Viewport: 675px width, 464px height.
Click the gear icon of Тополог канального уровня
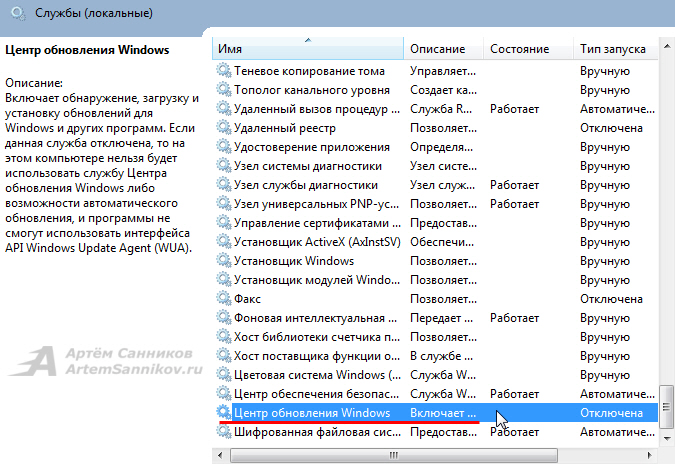(223, 89)
